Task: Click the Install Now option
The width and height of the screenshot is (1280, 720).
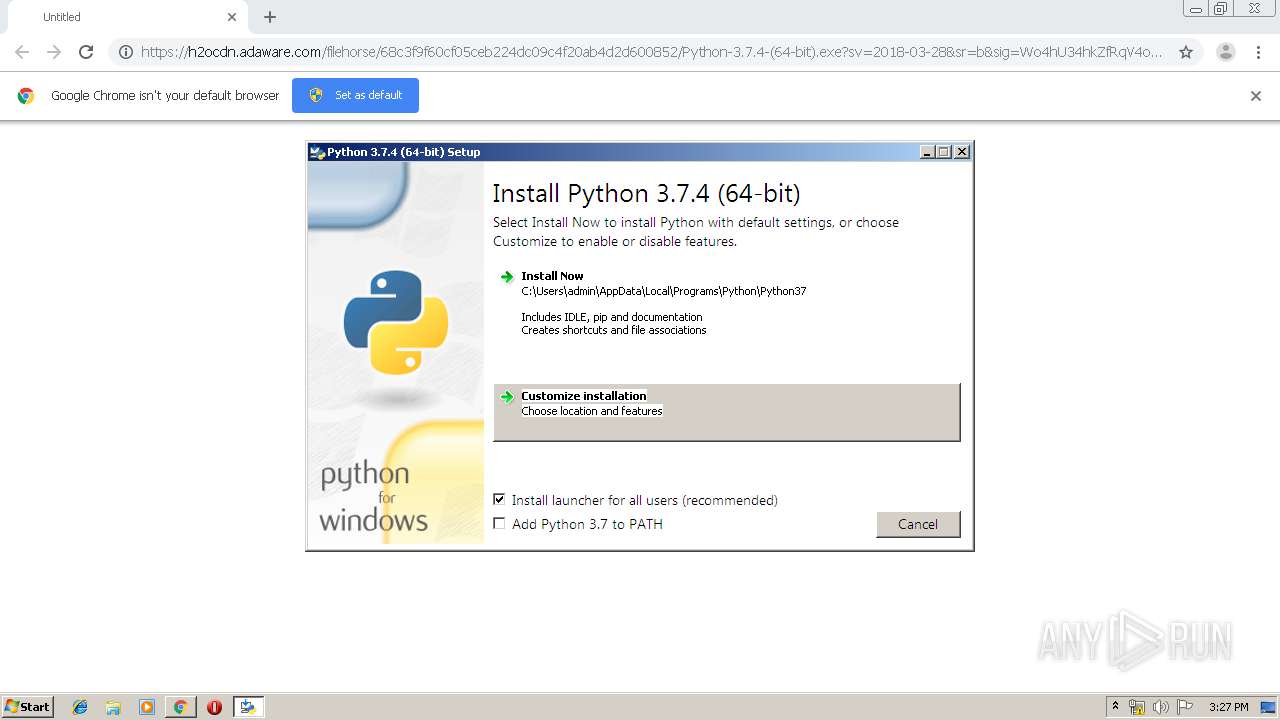Action: pyautogui.click(x=726, y=303)
